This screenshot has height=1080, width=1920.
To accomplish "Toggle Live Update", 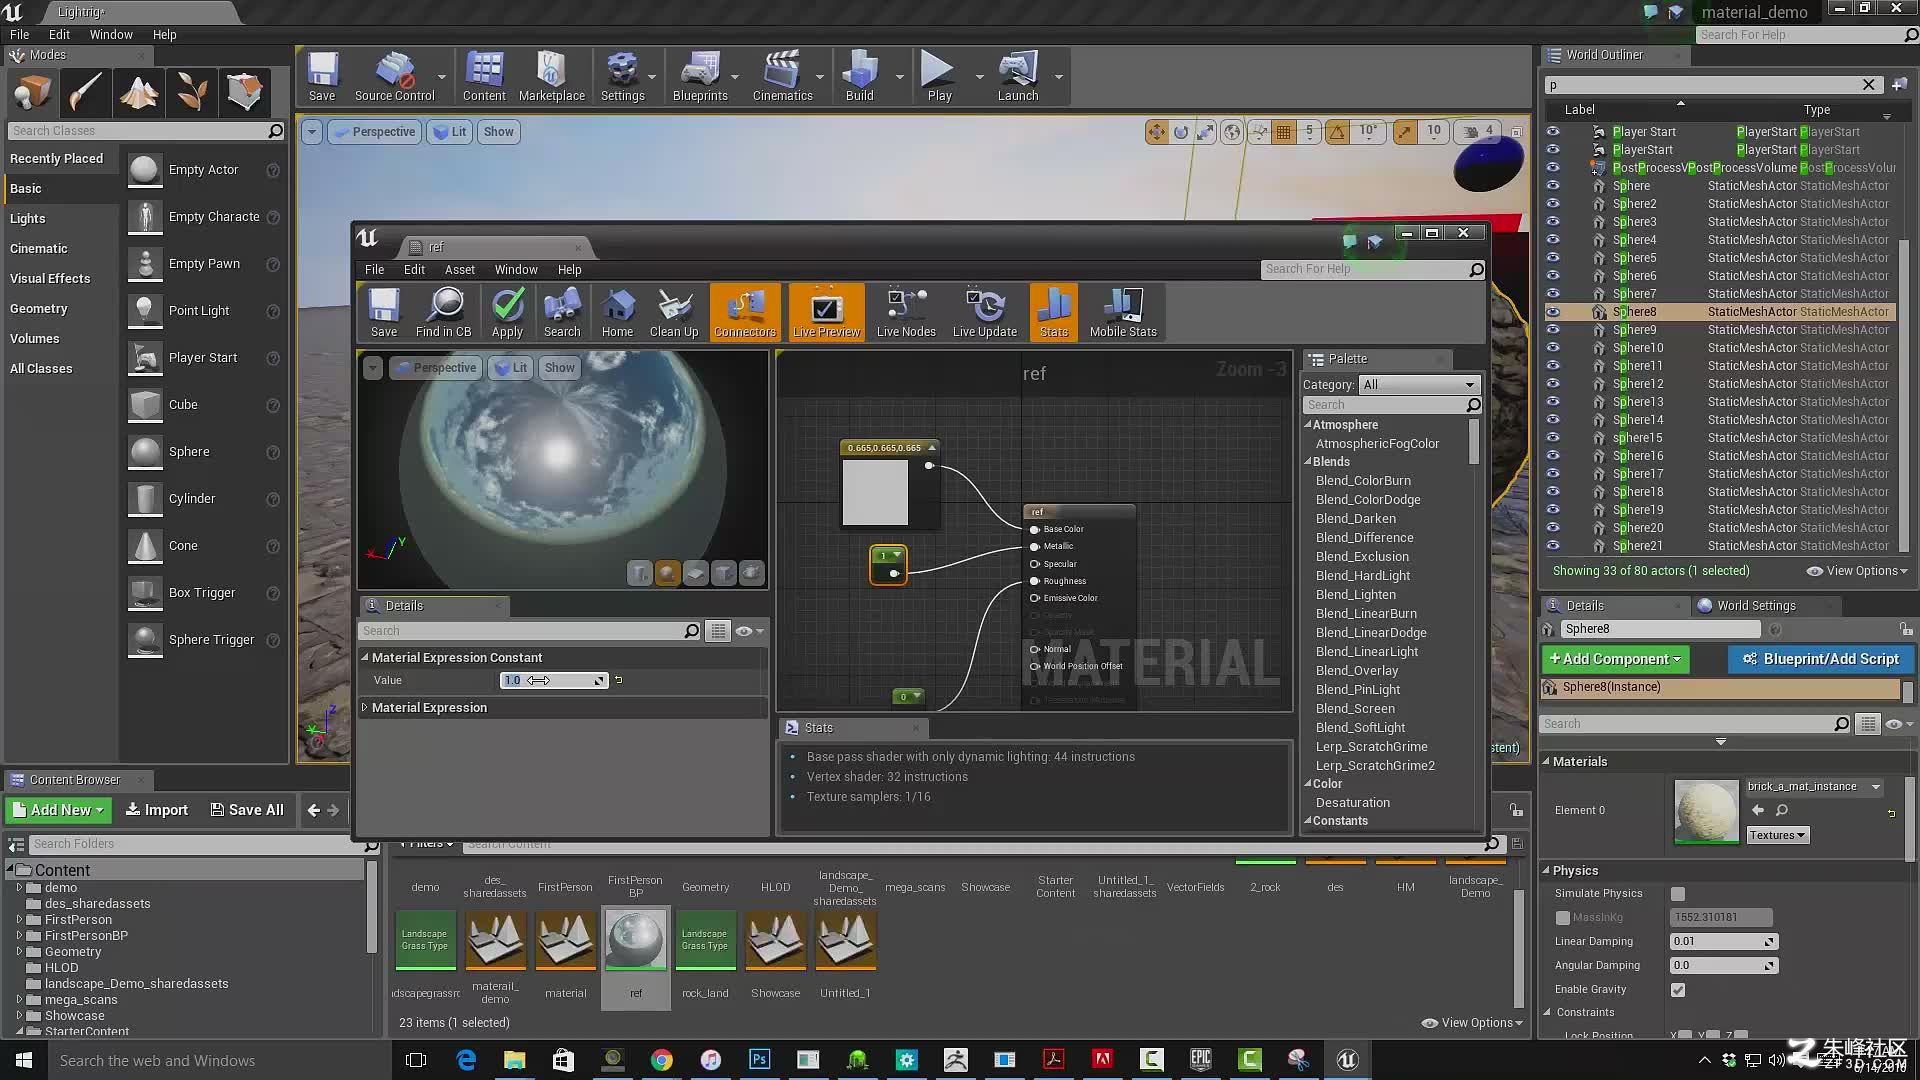I will coord(985,313).
